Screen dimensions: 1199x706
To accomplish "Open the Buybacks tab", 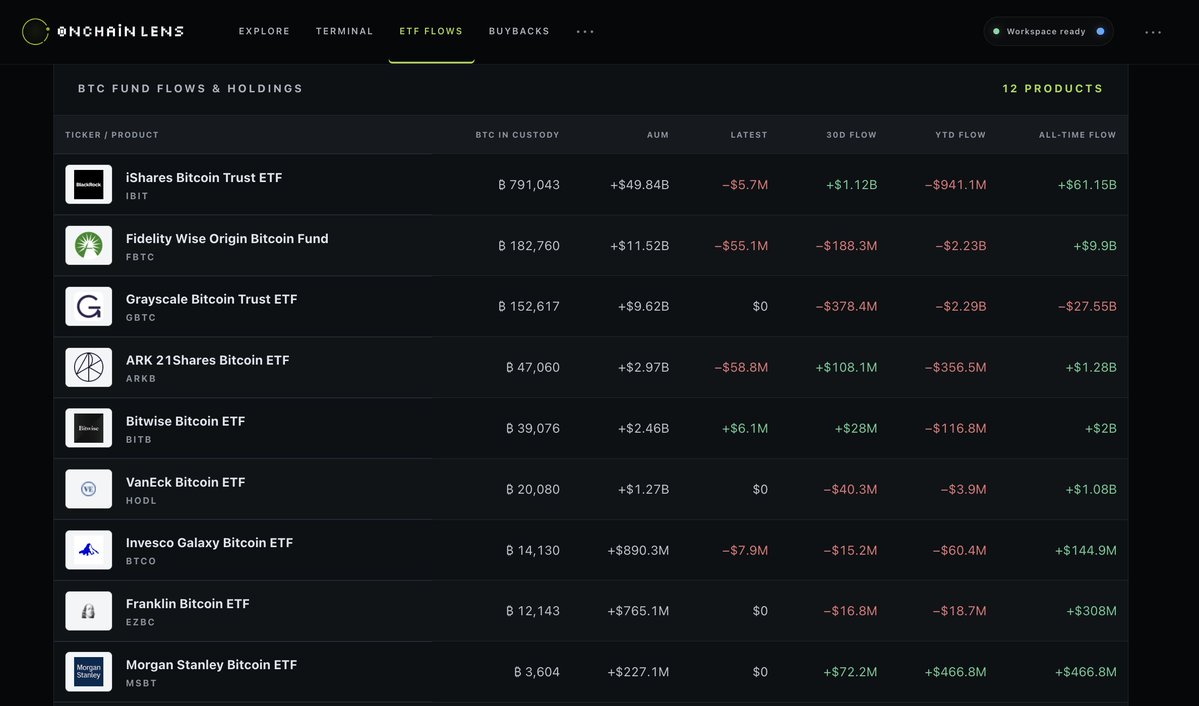I will (x=519, y=31).
